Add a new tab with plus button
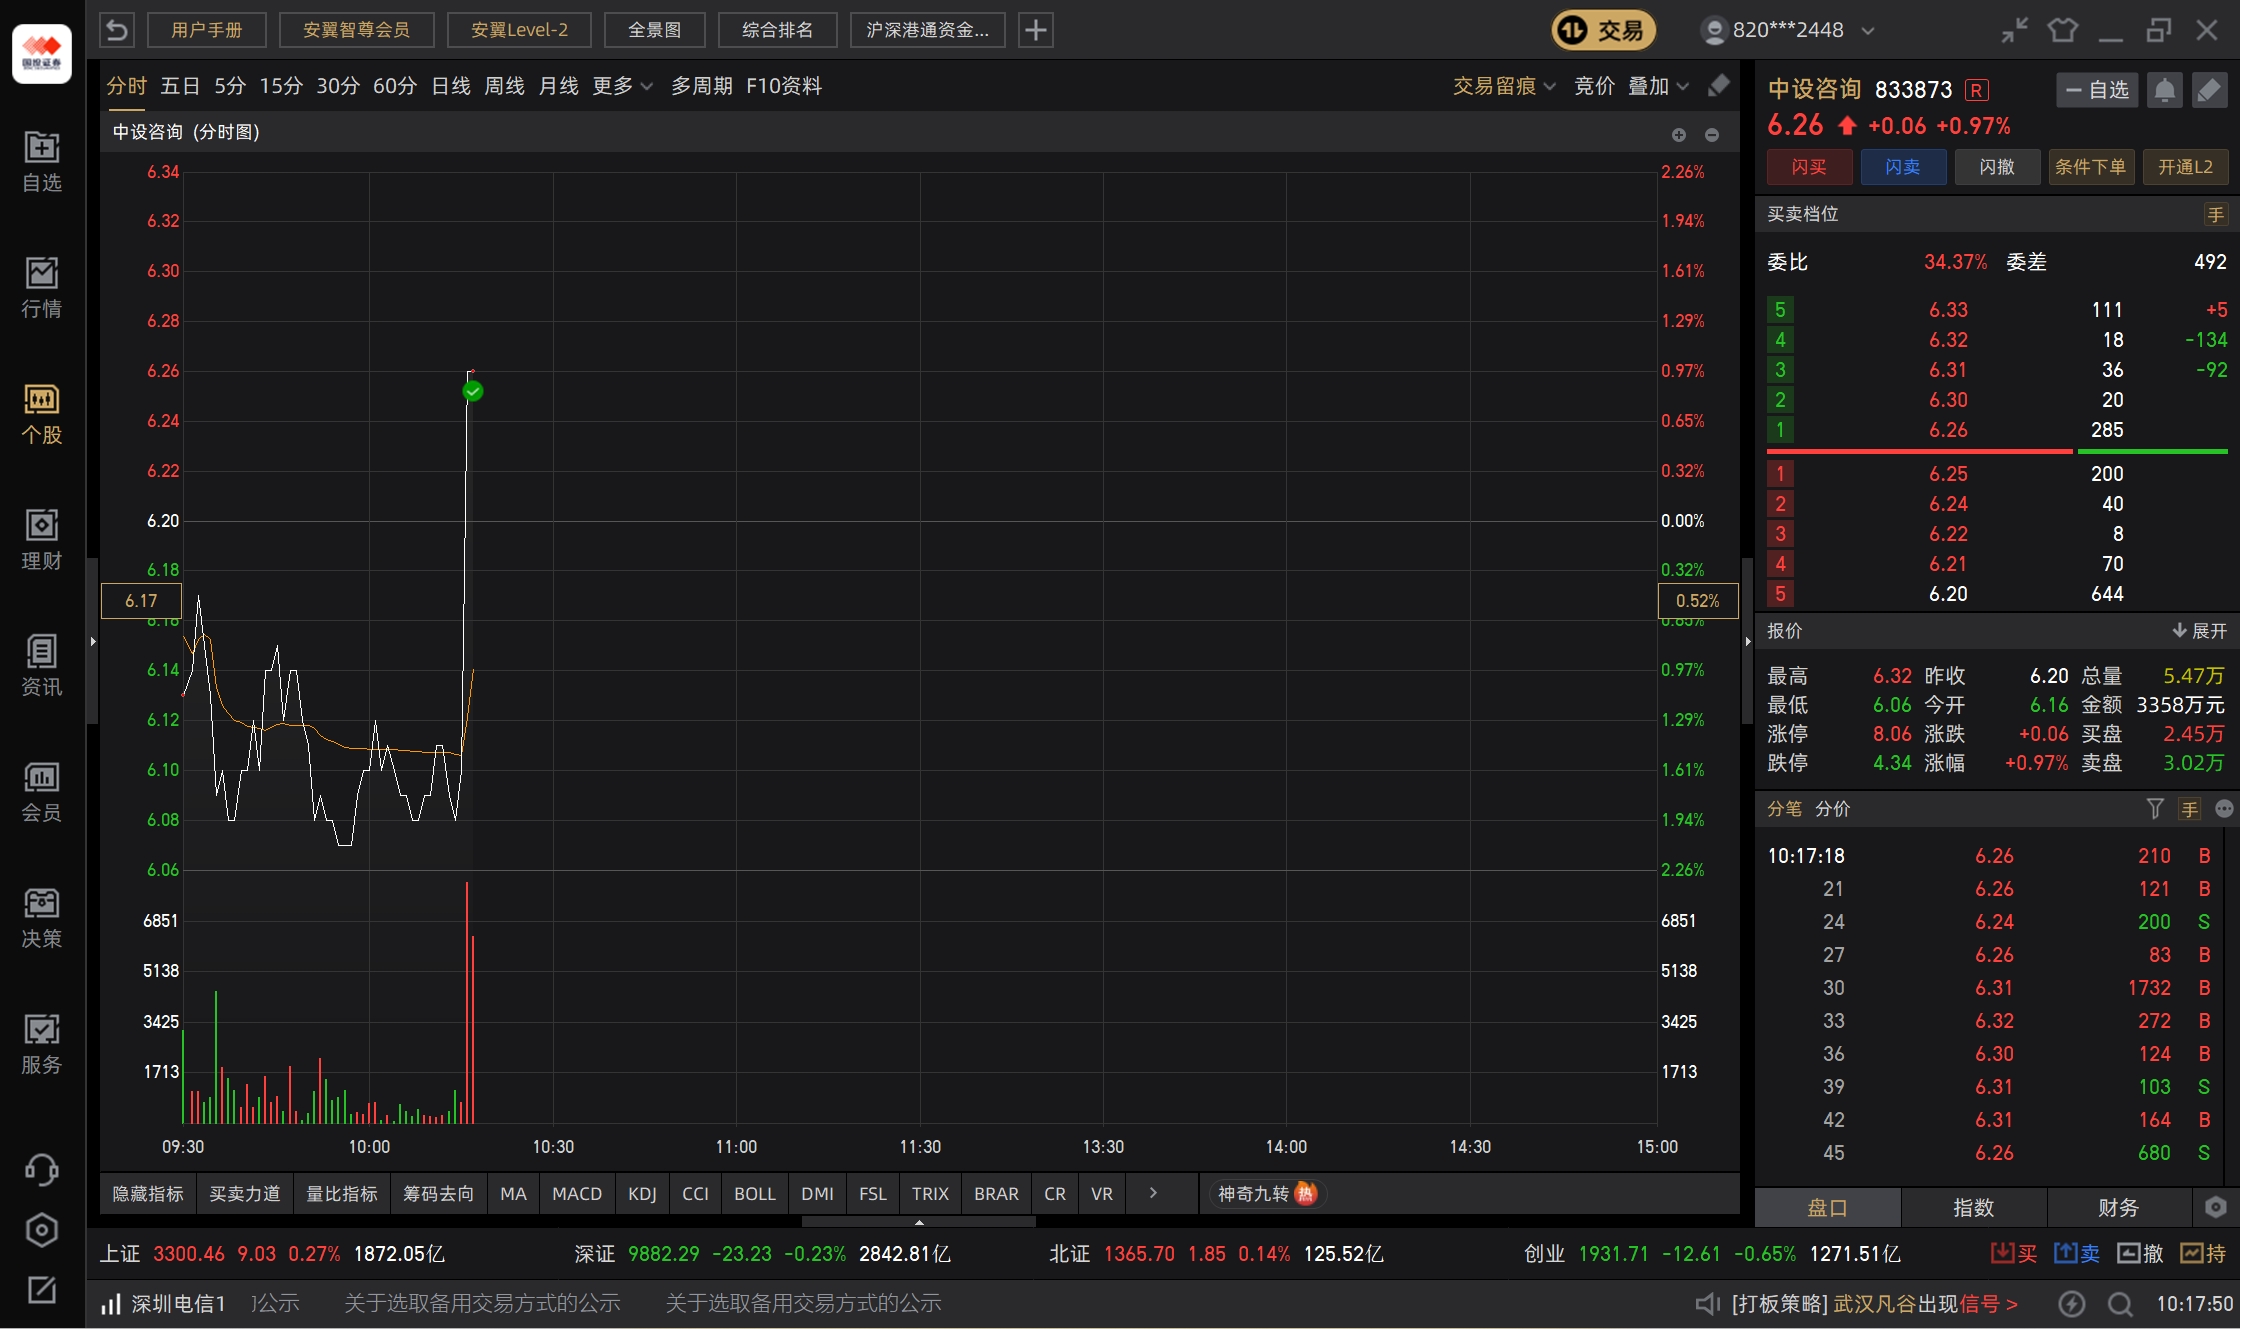The width and height of the screenshot is (2241, 1329). 1036,30
